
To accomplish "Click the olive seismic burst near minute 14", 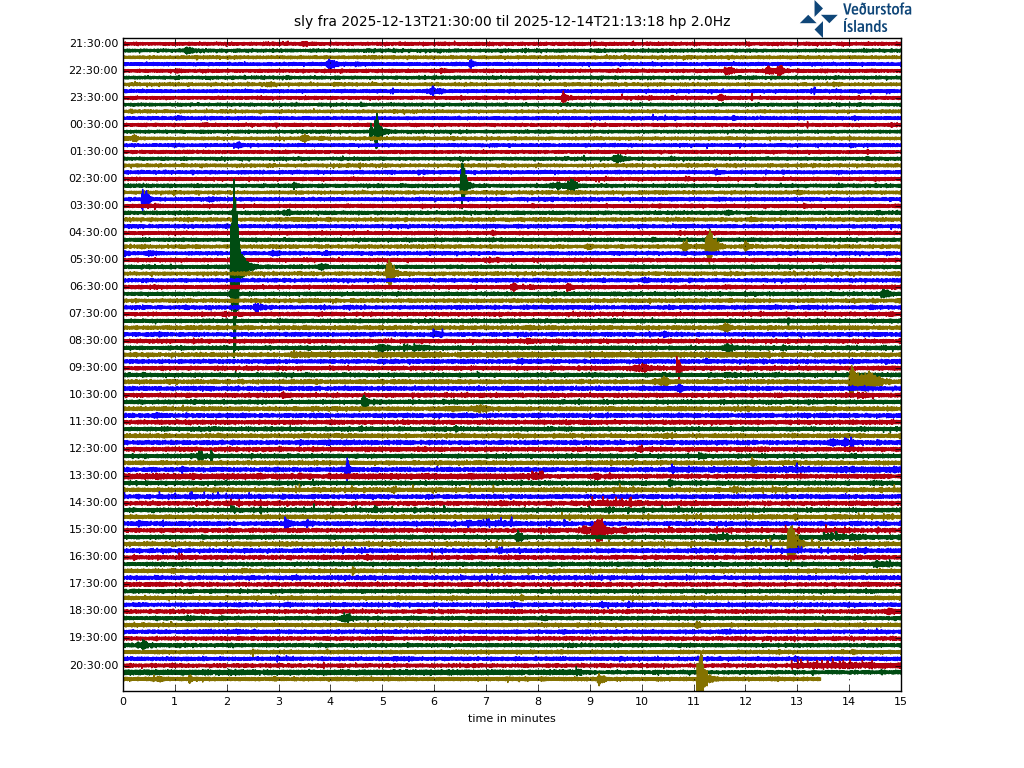I will click(862, 379).
